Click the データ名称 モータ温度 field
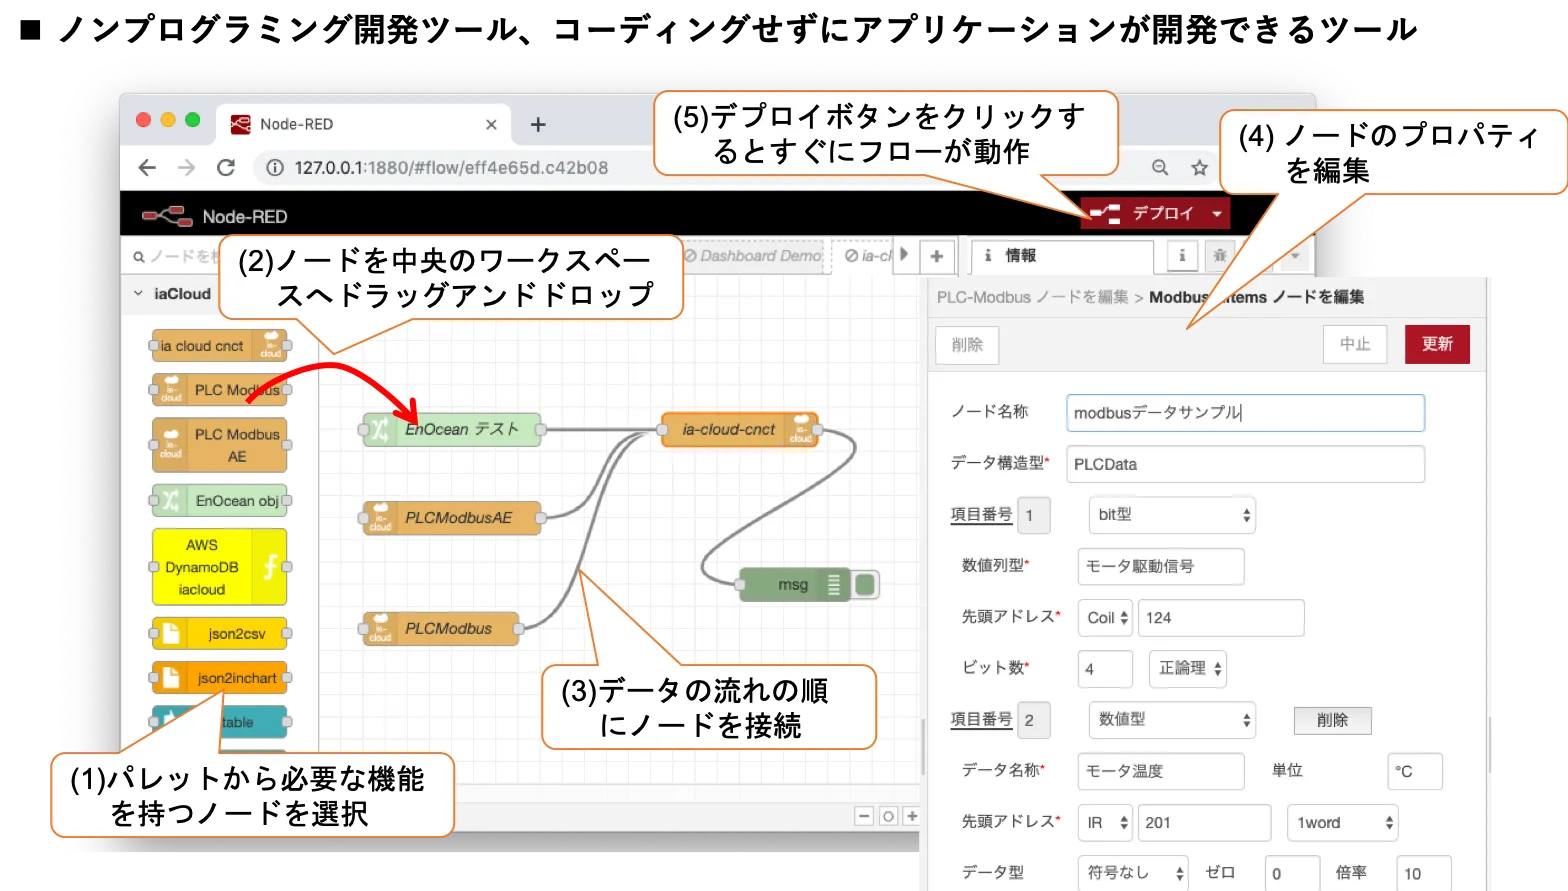 tap(1161, 771)
